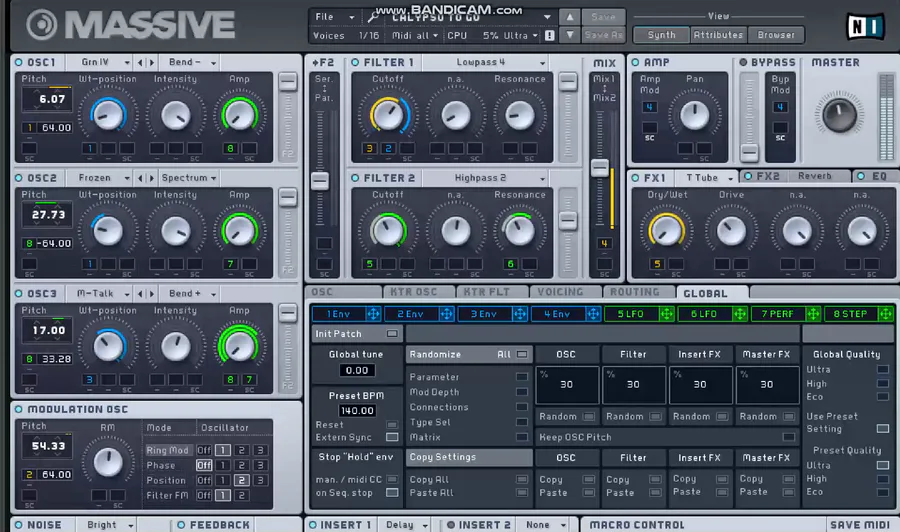Toggle Filter 2 power button
Screen dimensions: 900x532
[x=355, y=178]
